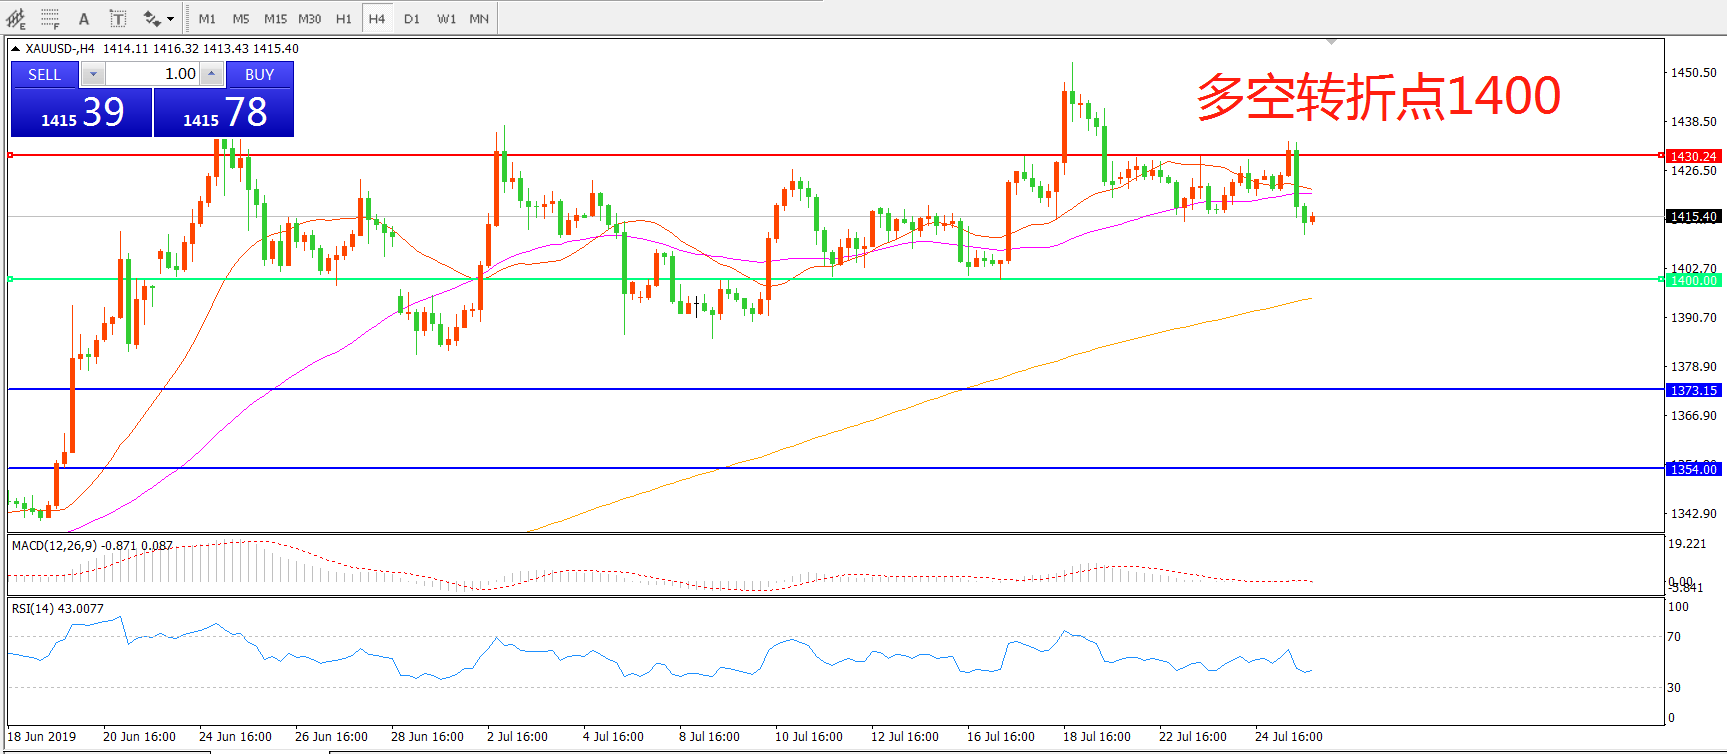This screenshot has height=754, width=1727.
Task: Switch to the M1 timeframe
Action: tap(207, 19)
